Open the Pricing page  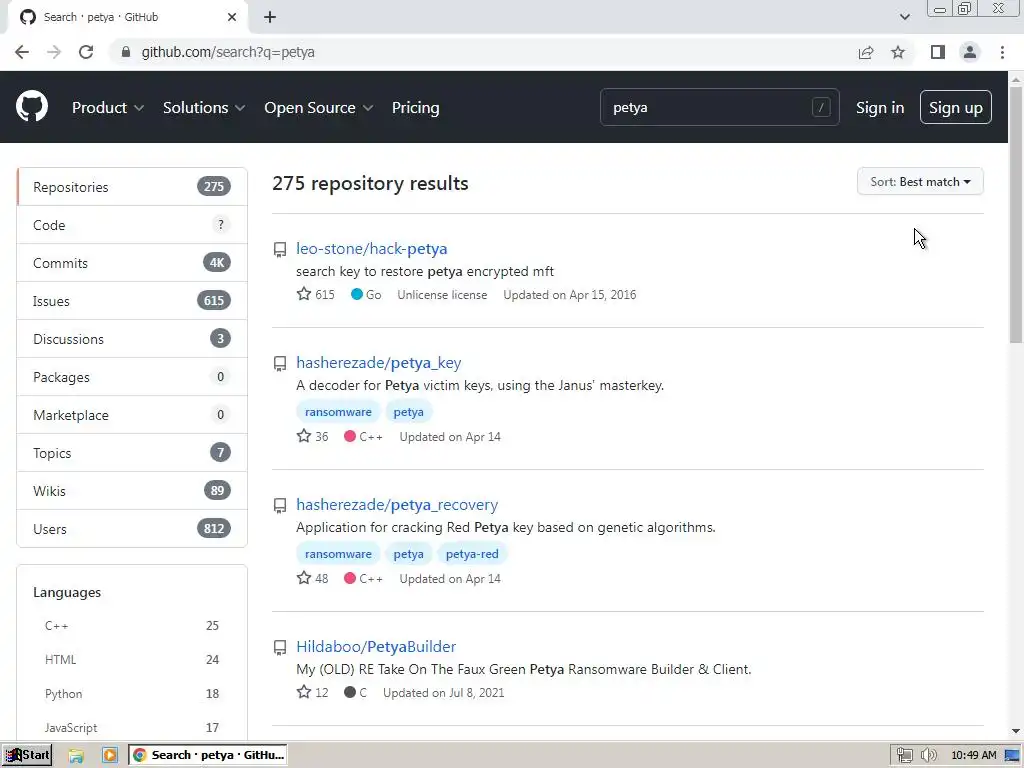point(415,108)
